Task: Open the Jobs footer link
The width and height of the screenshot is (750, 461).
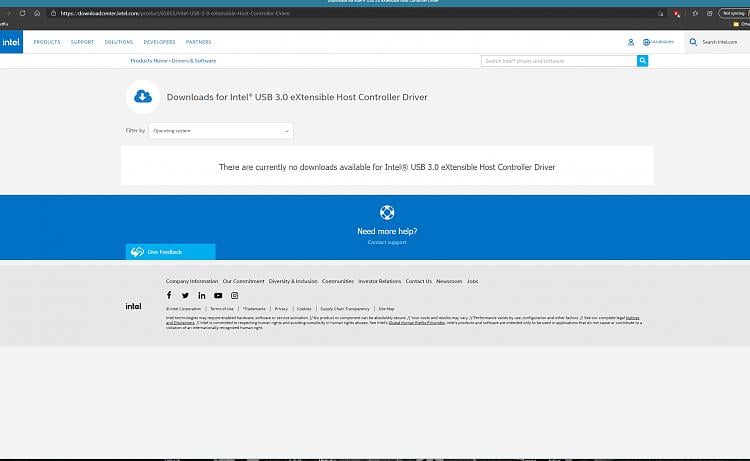Action: (x=473, y=281)
